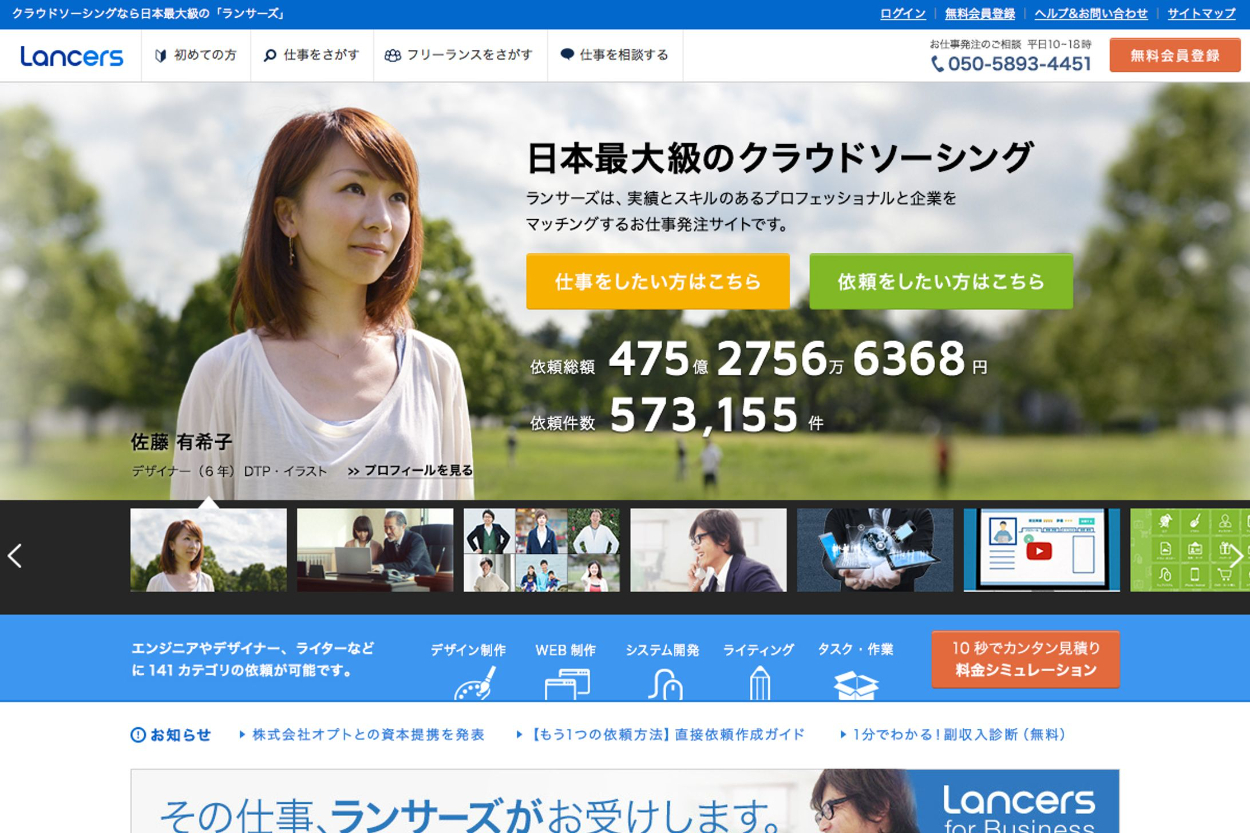Open the 仕事をさがす menu item
The width and height of the screenshot is (1250, 833).
tap(312, 56)
